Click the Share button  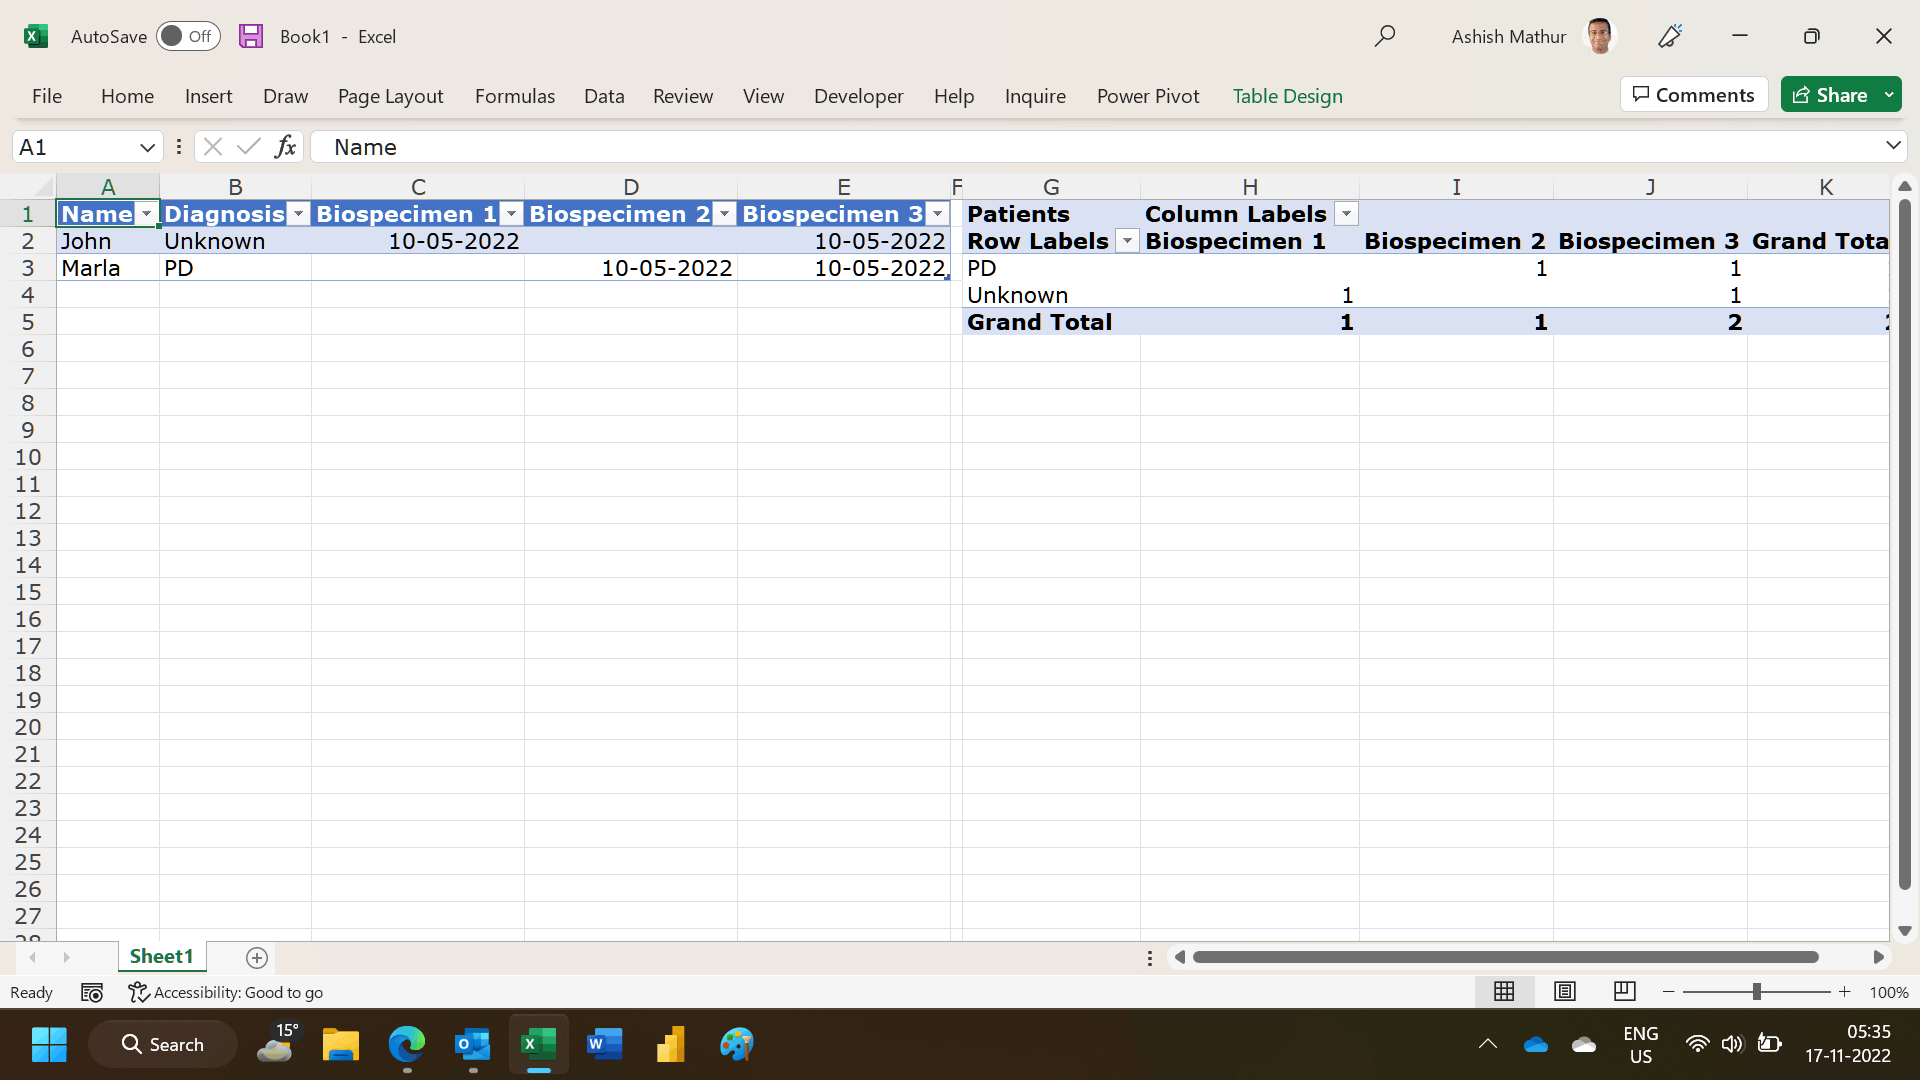coord(1830,95)
